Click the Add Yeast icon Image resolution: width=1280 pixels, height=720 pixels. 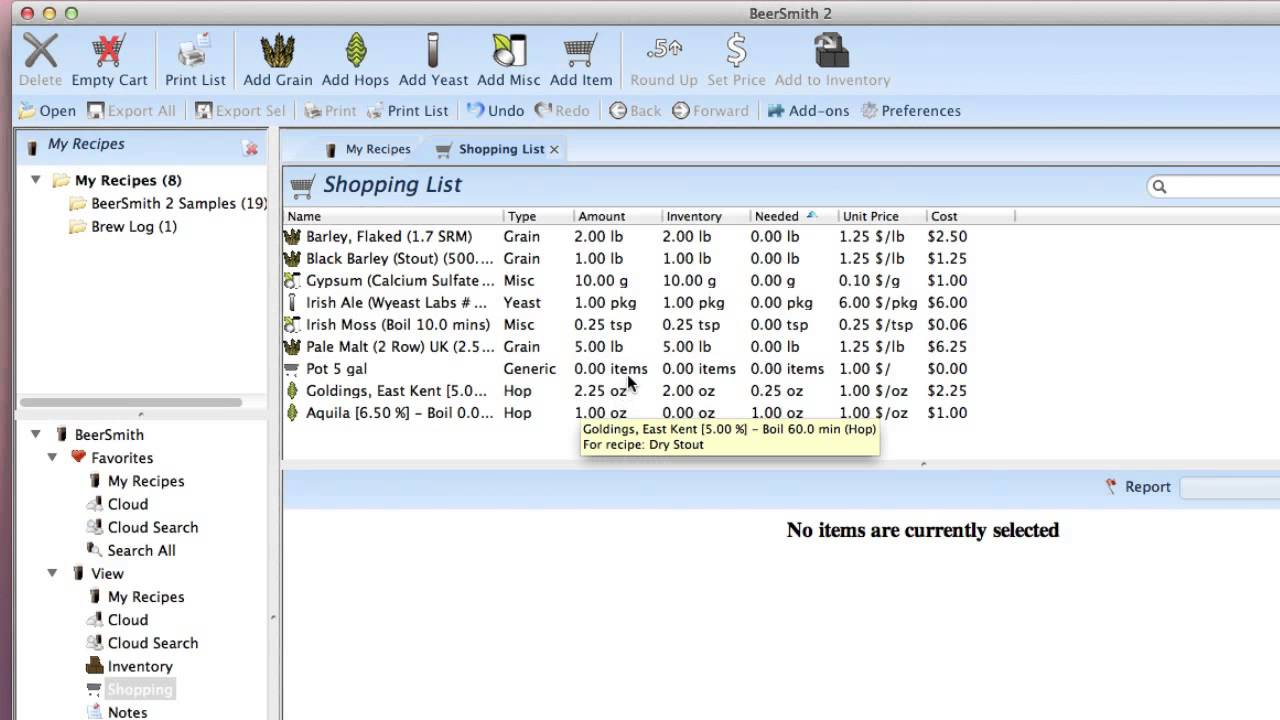pos(433,51)
